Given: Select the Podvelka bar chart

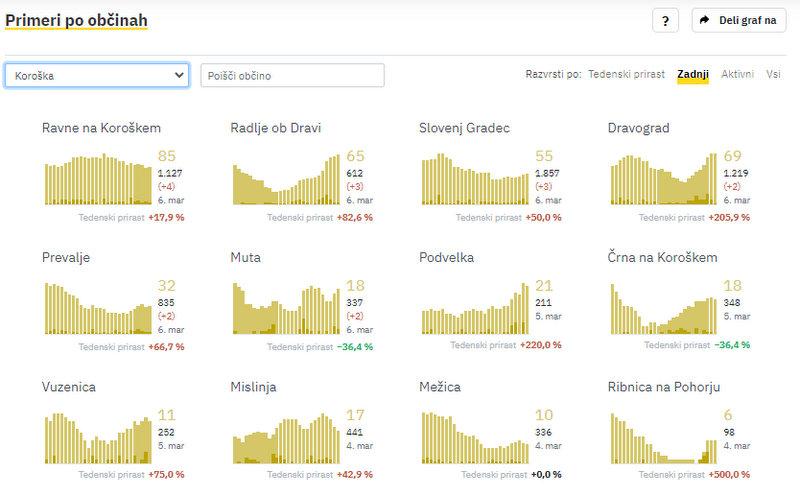Looking at the screenshot, I should pyautogui.click(x=475, y=309).
